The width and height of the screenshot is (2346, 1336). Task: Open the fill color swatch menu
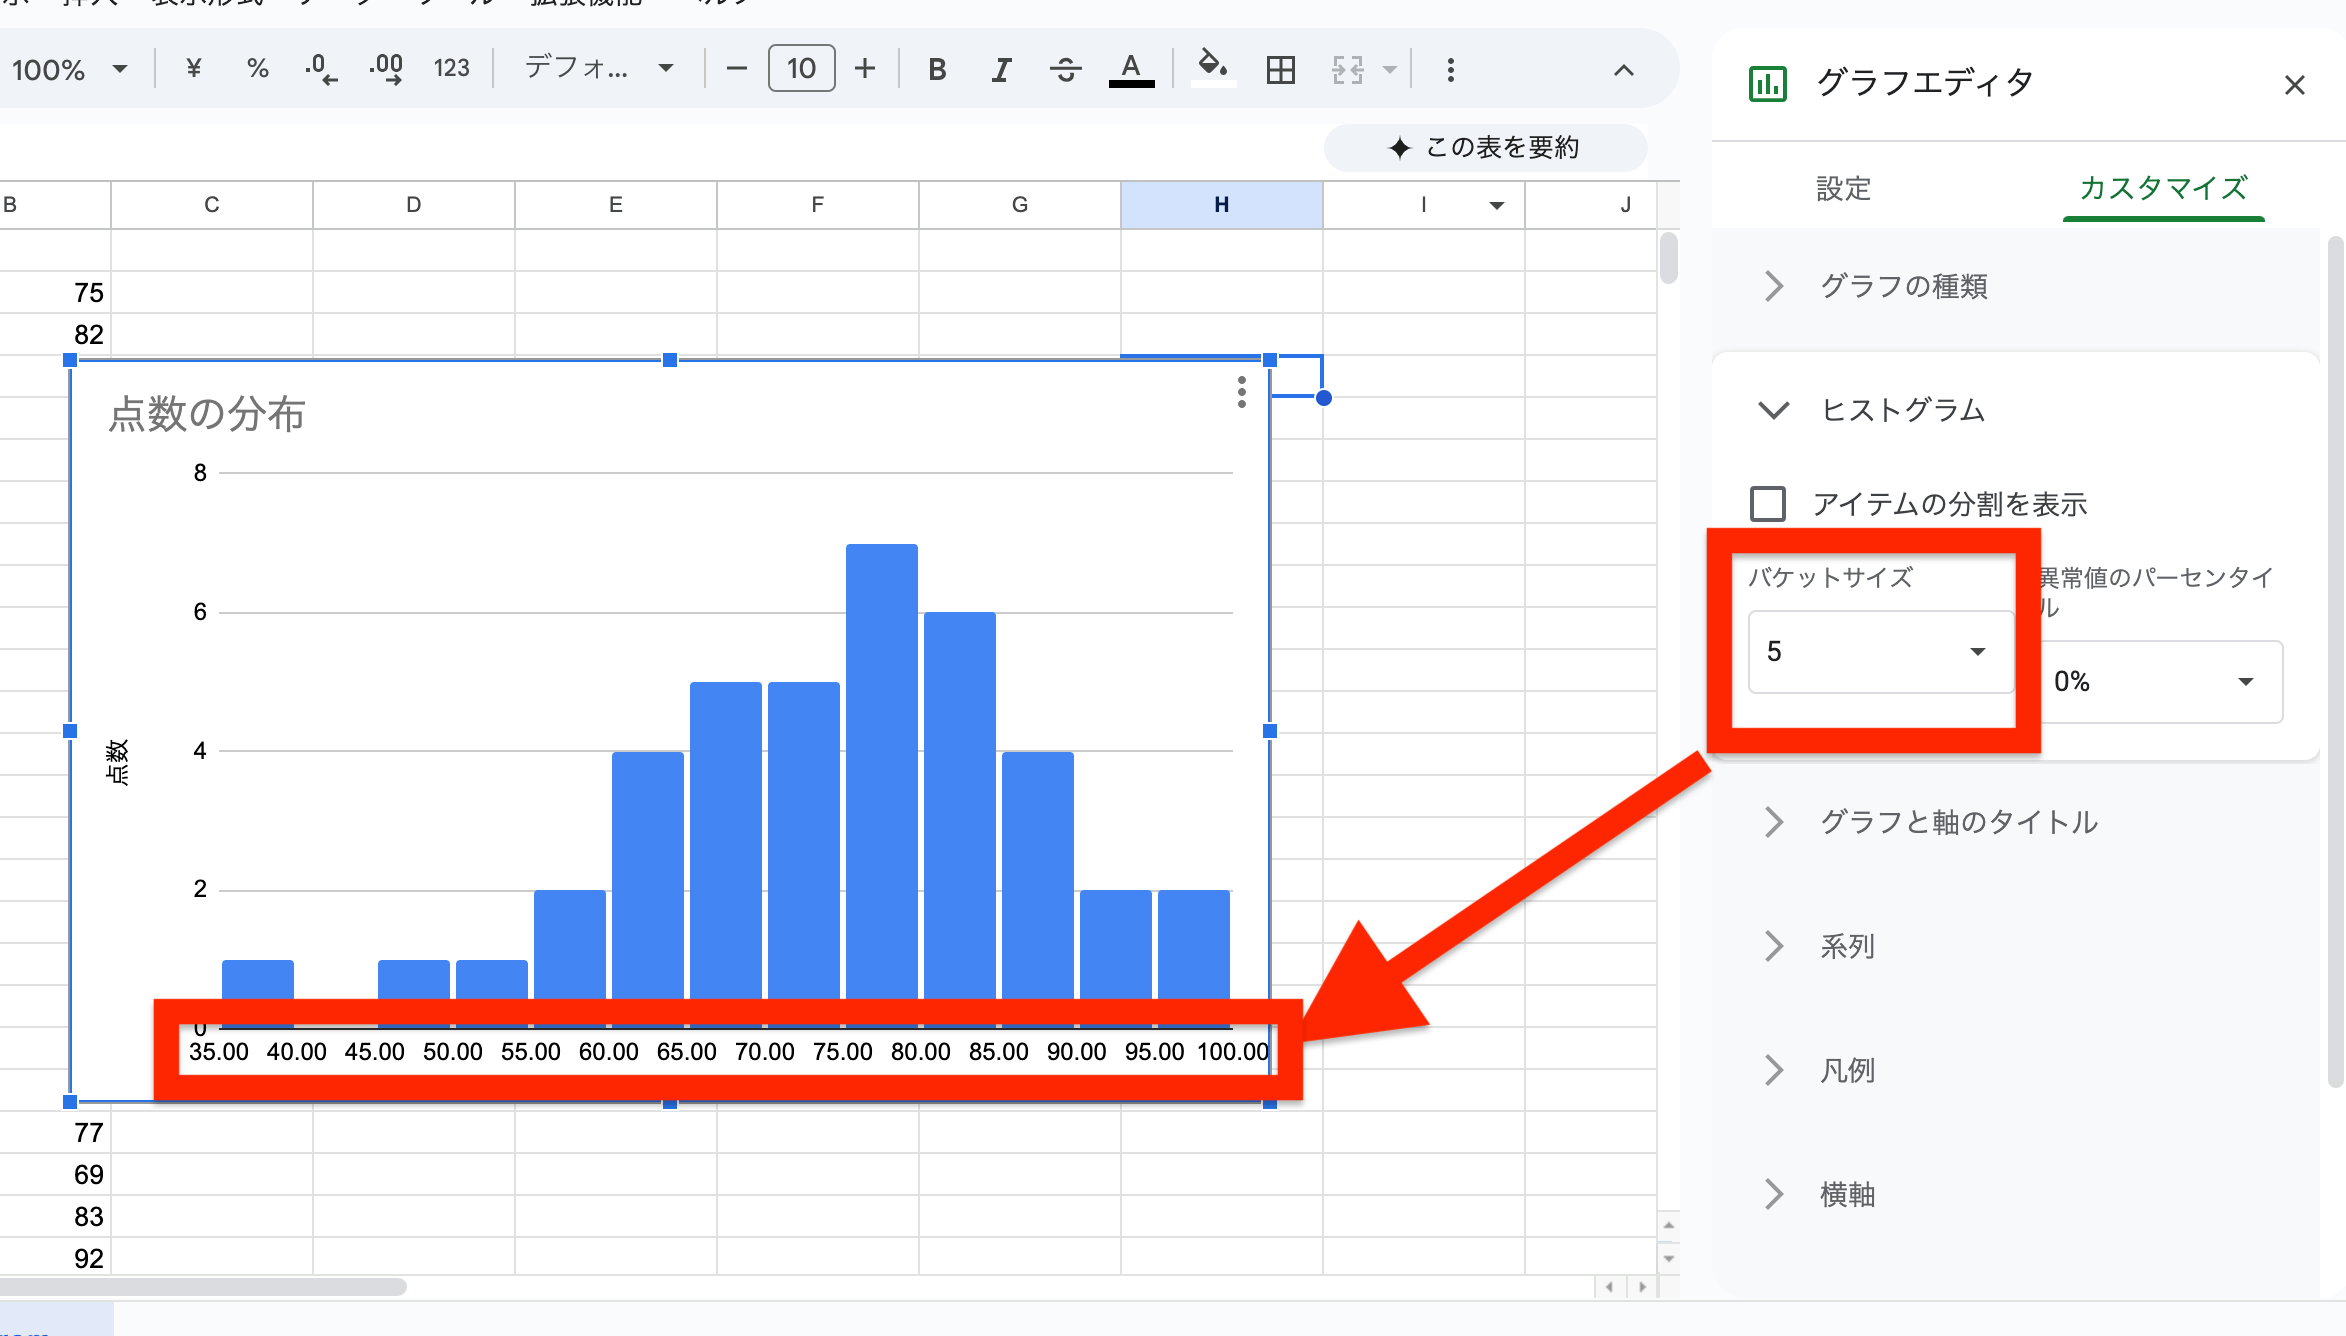pos(1211,68)
